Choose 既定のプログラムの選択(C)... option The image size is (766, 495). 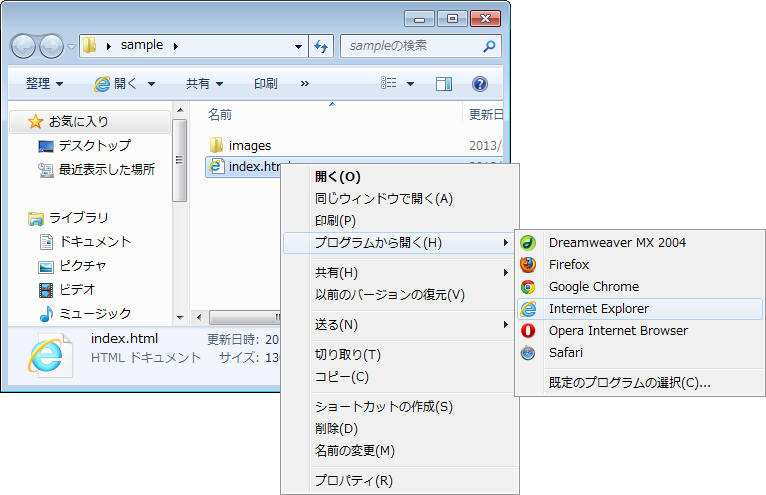click(629, 383)
